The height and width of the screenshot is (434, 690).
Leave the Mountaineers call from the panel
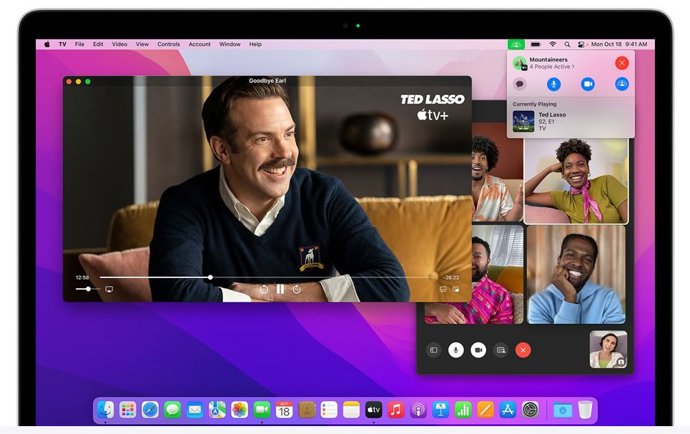621,63
